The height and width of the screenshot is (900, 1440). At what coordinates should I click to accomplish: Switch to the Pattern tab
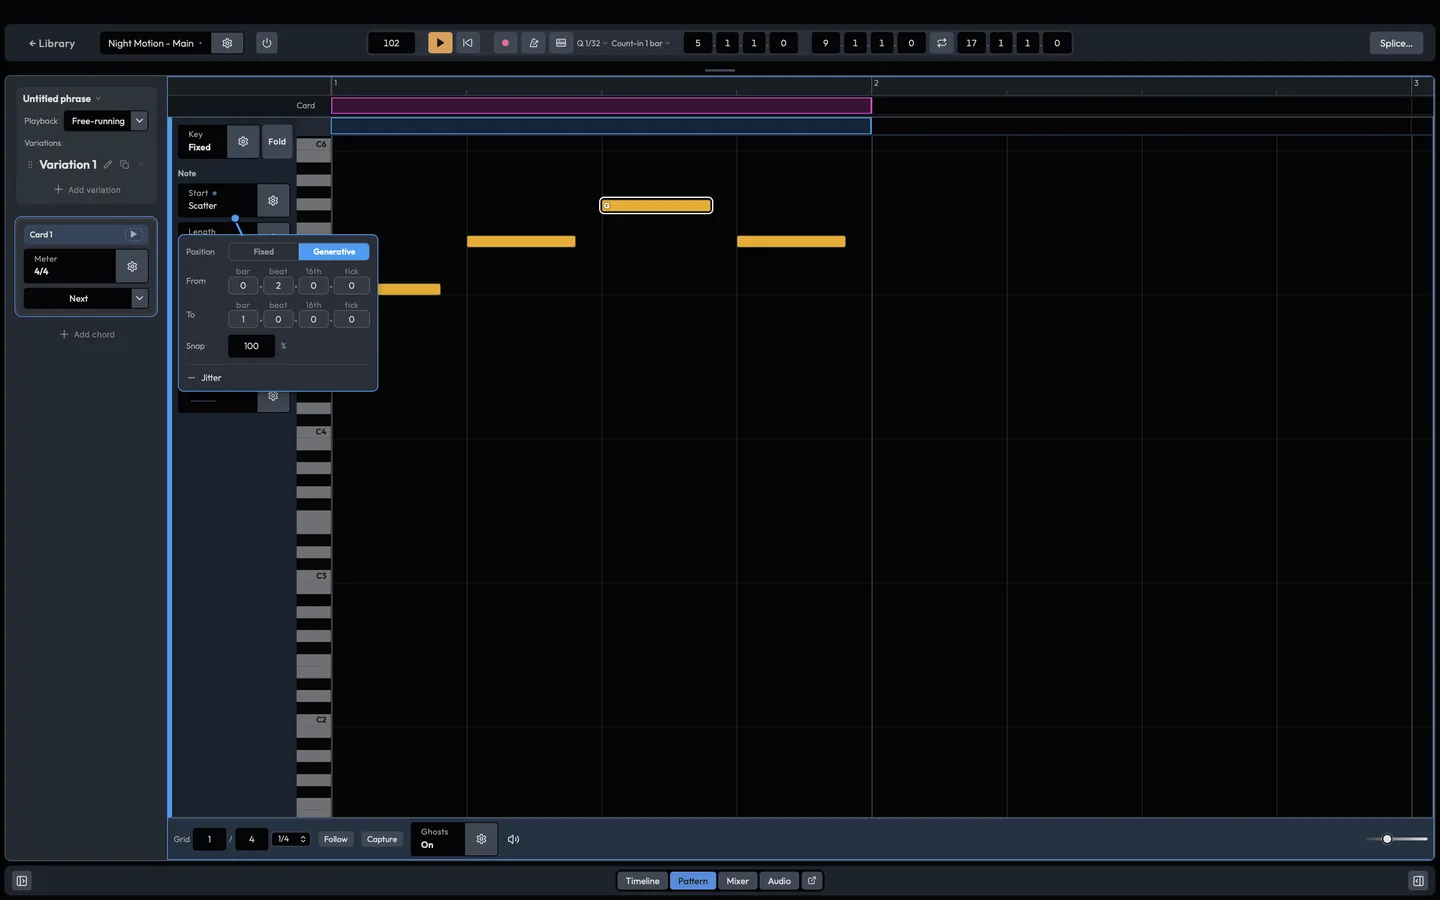tap(693, 881)
